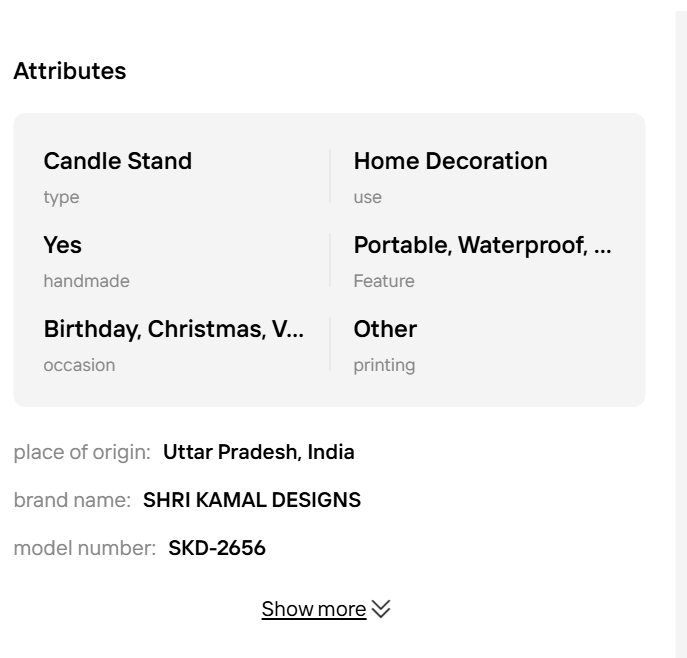Click the 'Feature' attribute label

(x=384, y=281)
